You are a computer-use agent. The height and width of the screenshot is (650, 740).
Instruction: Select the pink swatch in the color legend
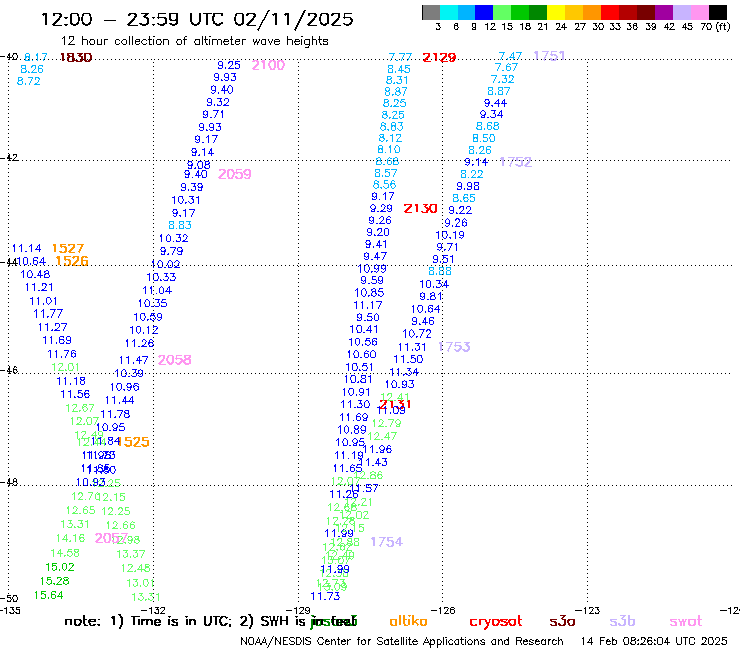click(x=700, y=12)
